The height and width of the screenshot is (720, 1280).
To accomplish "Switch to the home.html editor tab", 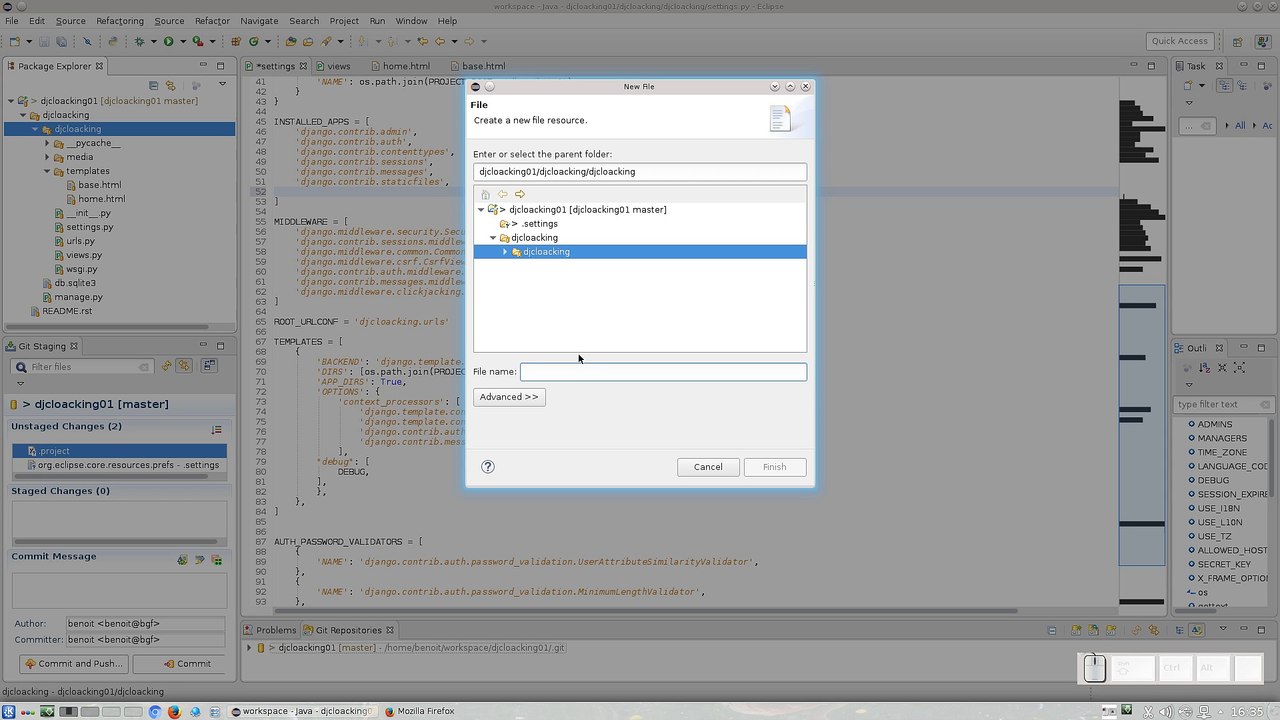I will point(406,66).
